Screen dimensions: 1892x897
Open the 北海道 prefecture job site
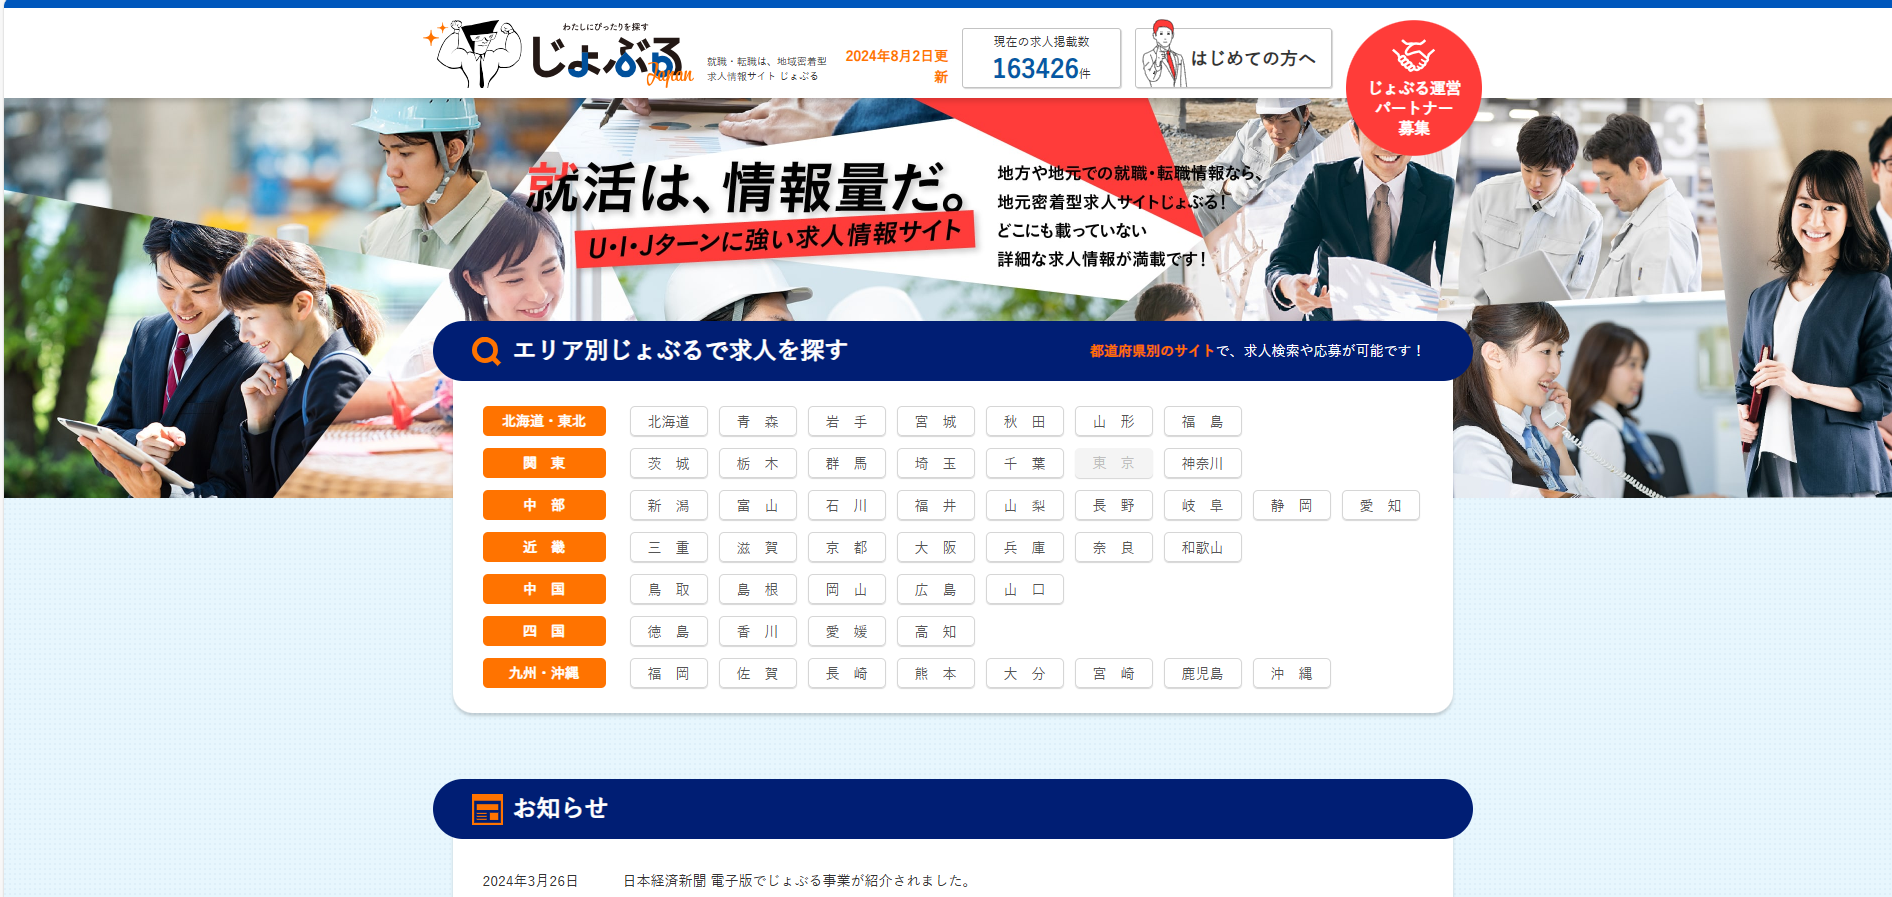click(668, 422)
